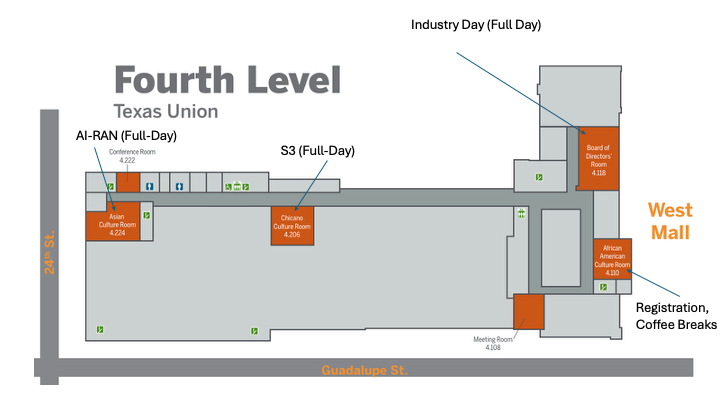Viewport: 720px width, 405px height.
Task: Click the stairs icon right of the top elevator icon
Action: [x=246, y=187]
